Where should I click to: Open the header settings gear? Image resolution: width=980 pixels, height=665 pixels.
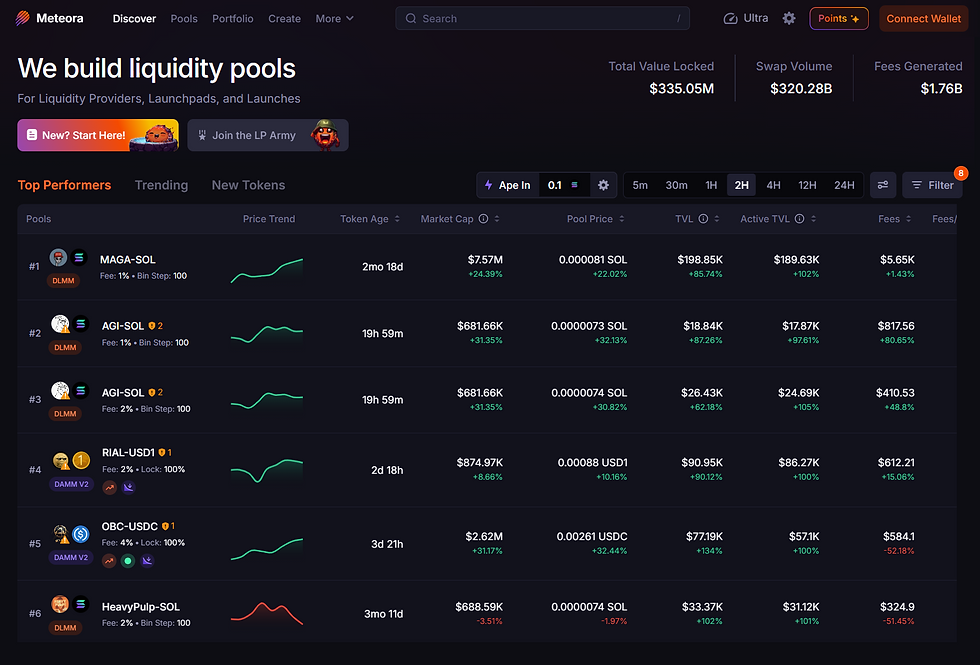tap(789, 18)
